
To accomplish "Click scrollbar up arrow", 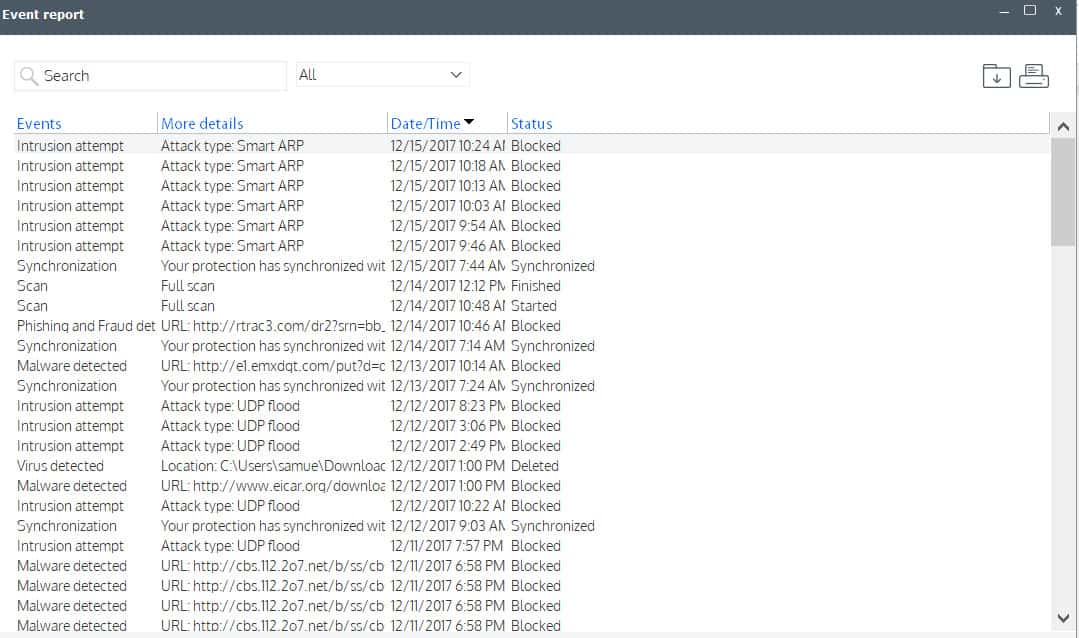I will 1063,127.
